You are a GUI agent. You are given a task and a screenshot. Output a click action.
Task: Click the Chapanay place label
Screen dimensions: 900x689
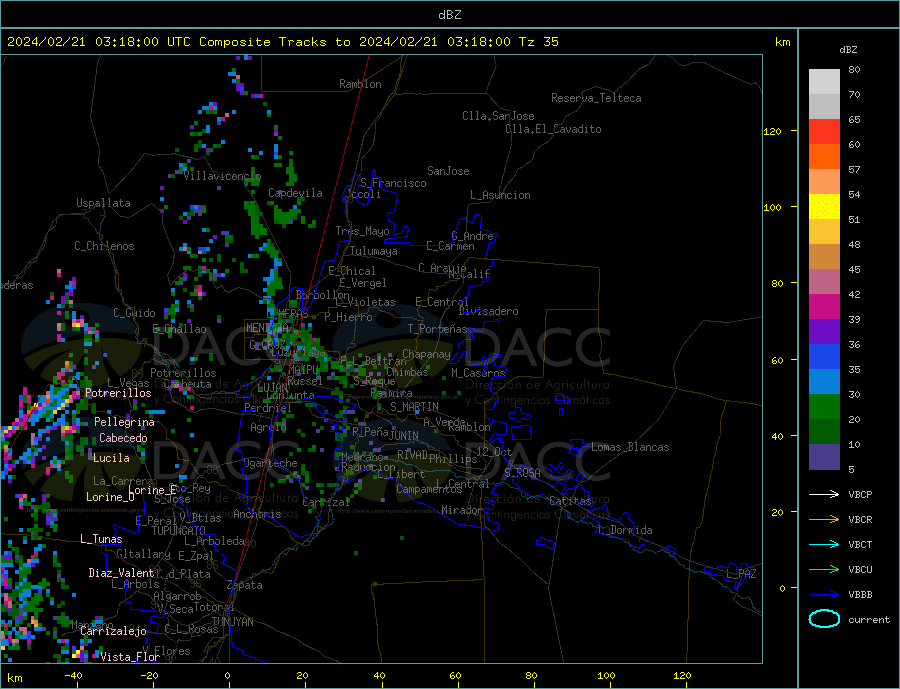426,354
